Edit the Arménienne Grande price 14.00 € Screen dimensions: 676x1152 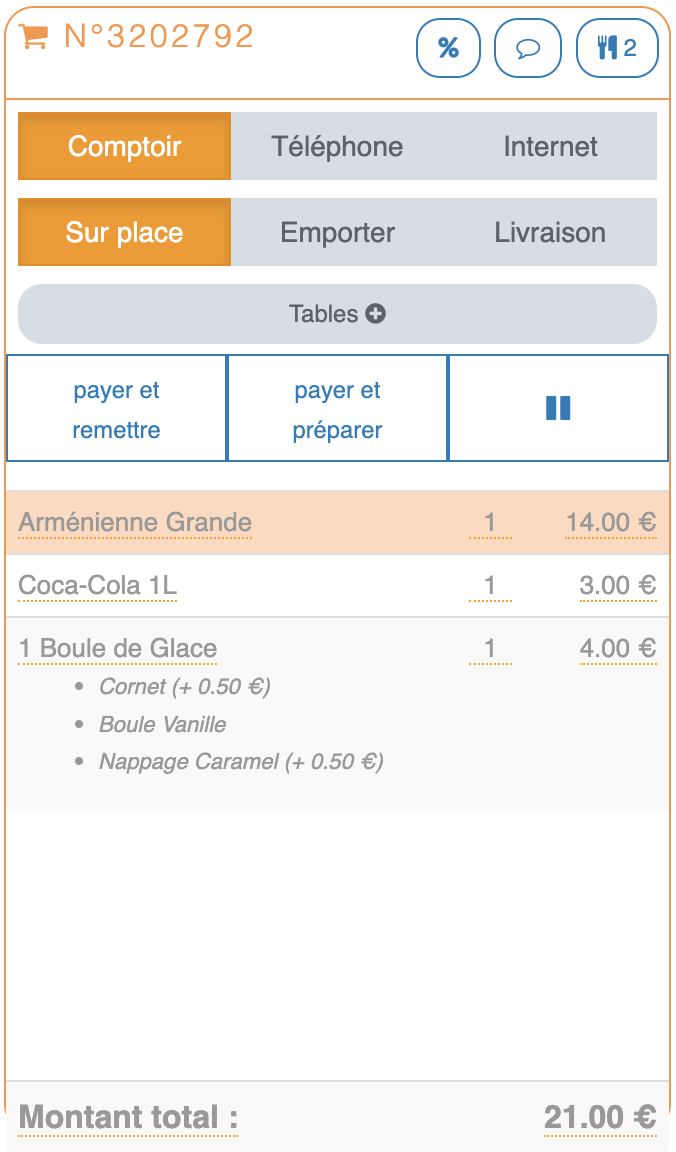coord(610,523)
